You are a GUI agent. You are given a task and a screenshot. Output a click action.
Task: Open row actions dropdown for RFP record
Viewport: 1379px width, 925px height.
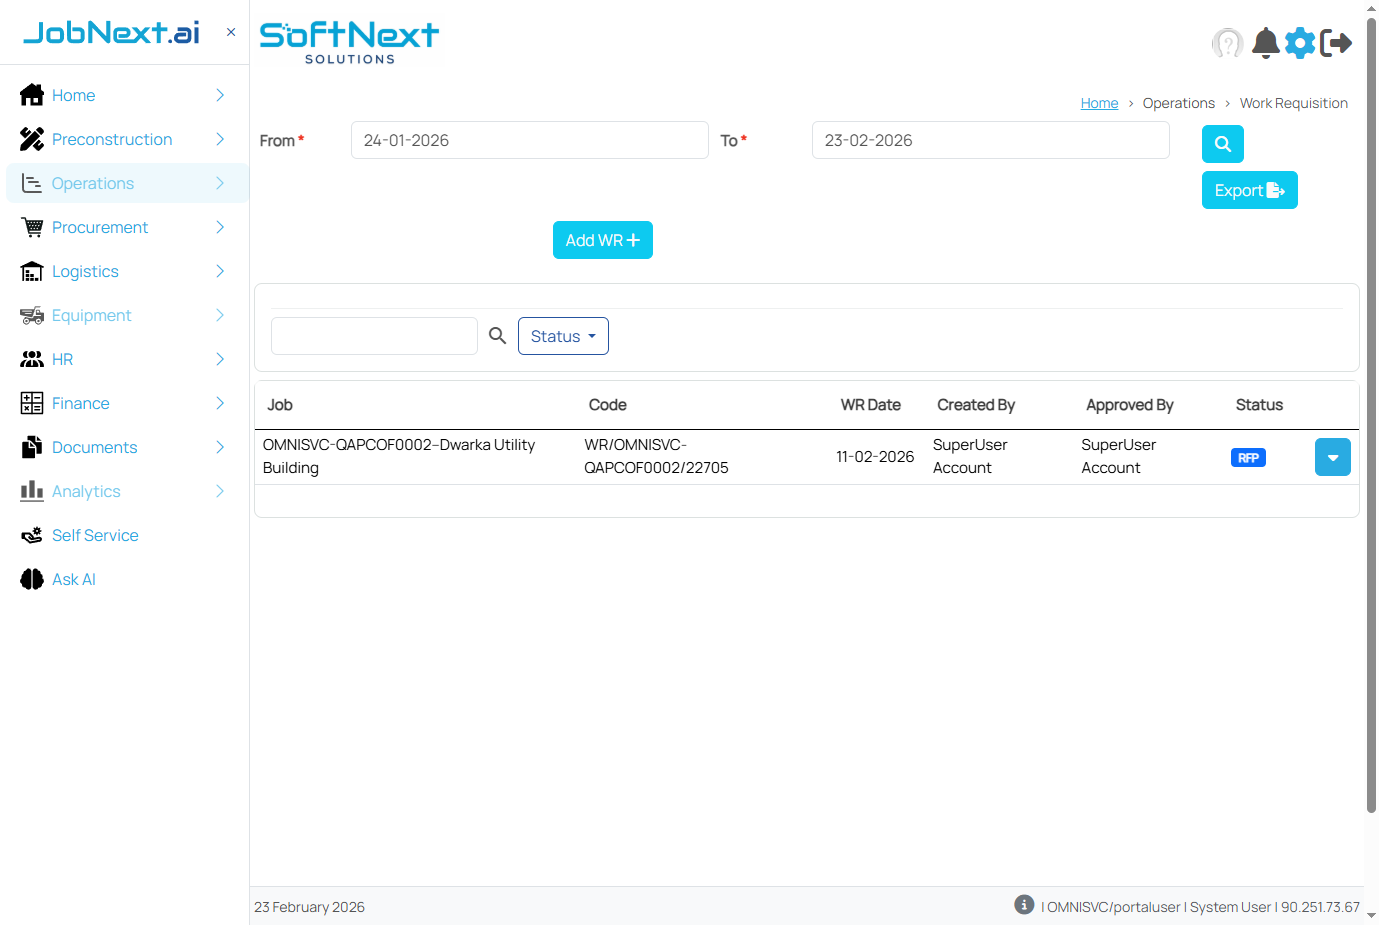tap(1332, 457)
